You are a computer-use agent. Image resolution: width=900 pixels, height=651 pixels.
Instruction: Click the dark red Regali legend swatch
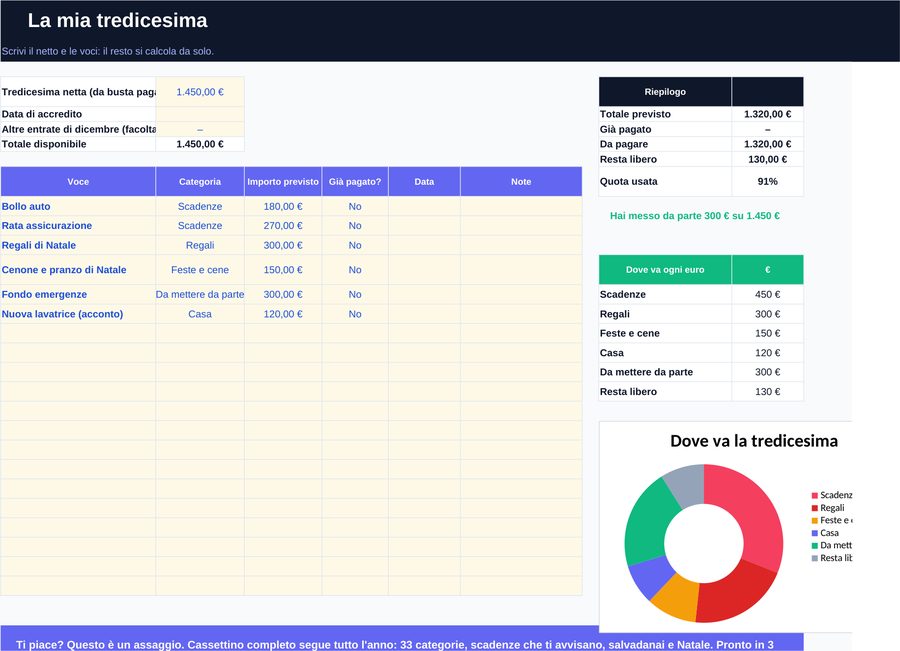point(814,507)
